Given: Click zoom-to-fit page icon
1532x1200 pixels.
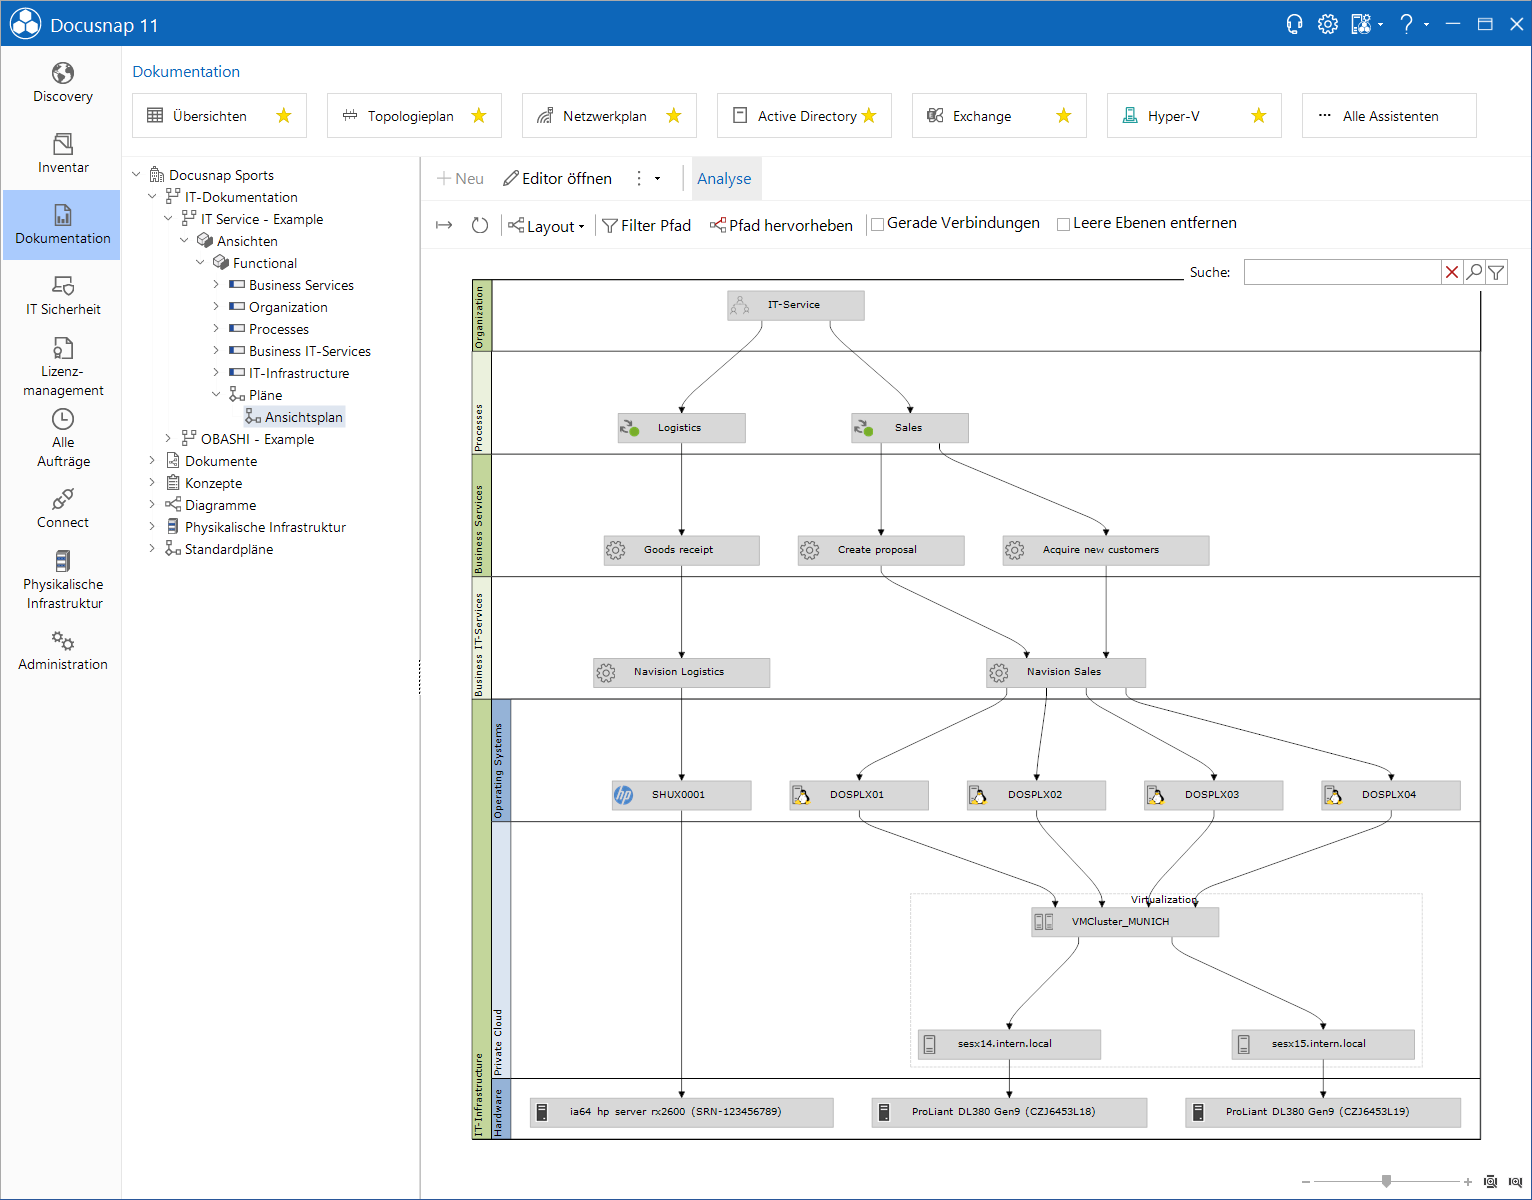Looking at the screenshot, I should (1491, 1182).
